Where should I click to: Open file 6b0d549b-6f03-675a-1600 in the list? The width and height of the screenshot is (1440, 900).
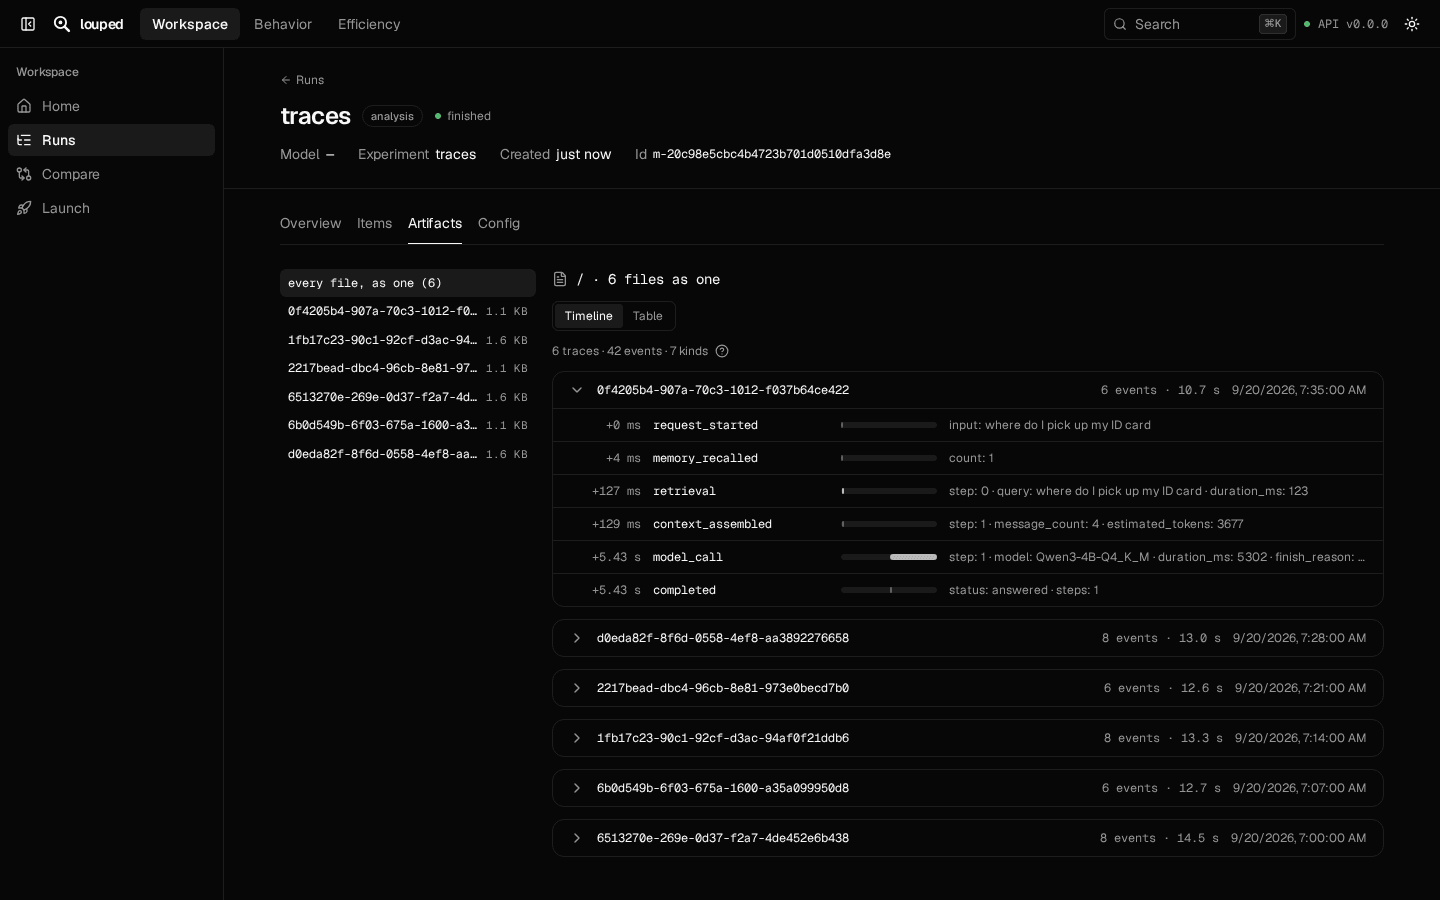coord(408,426)
